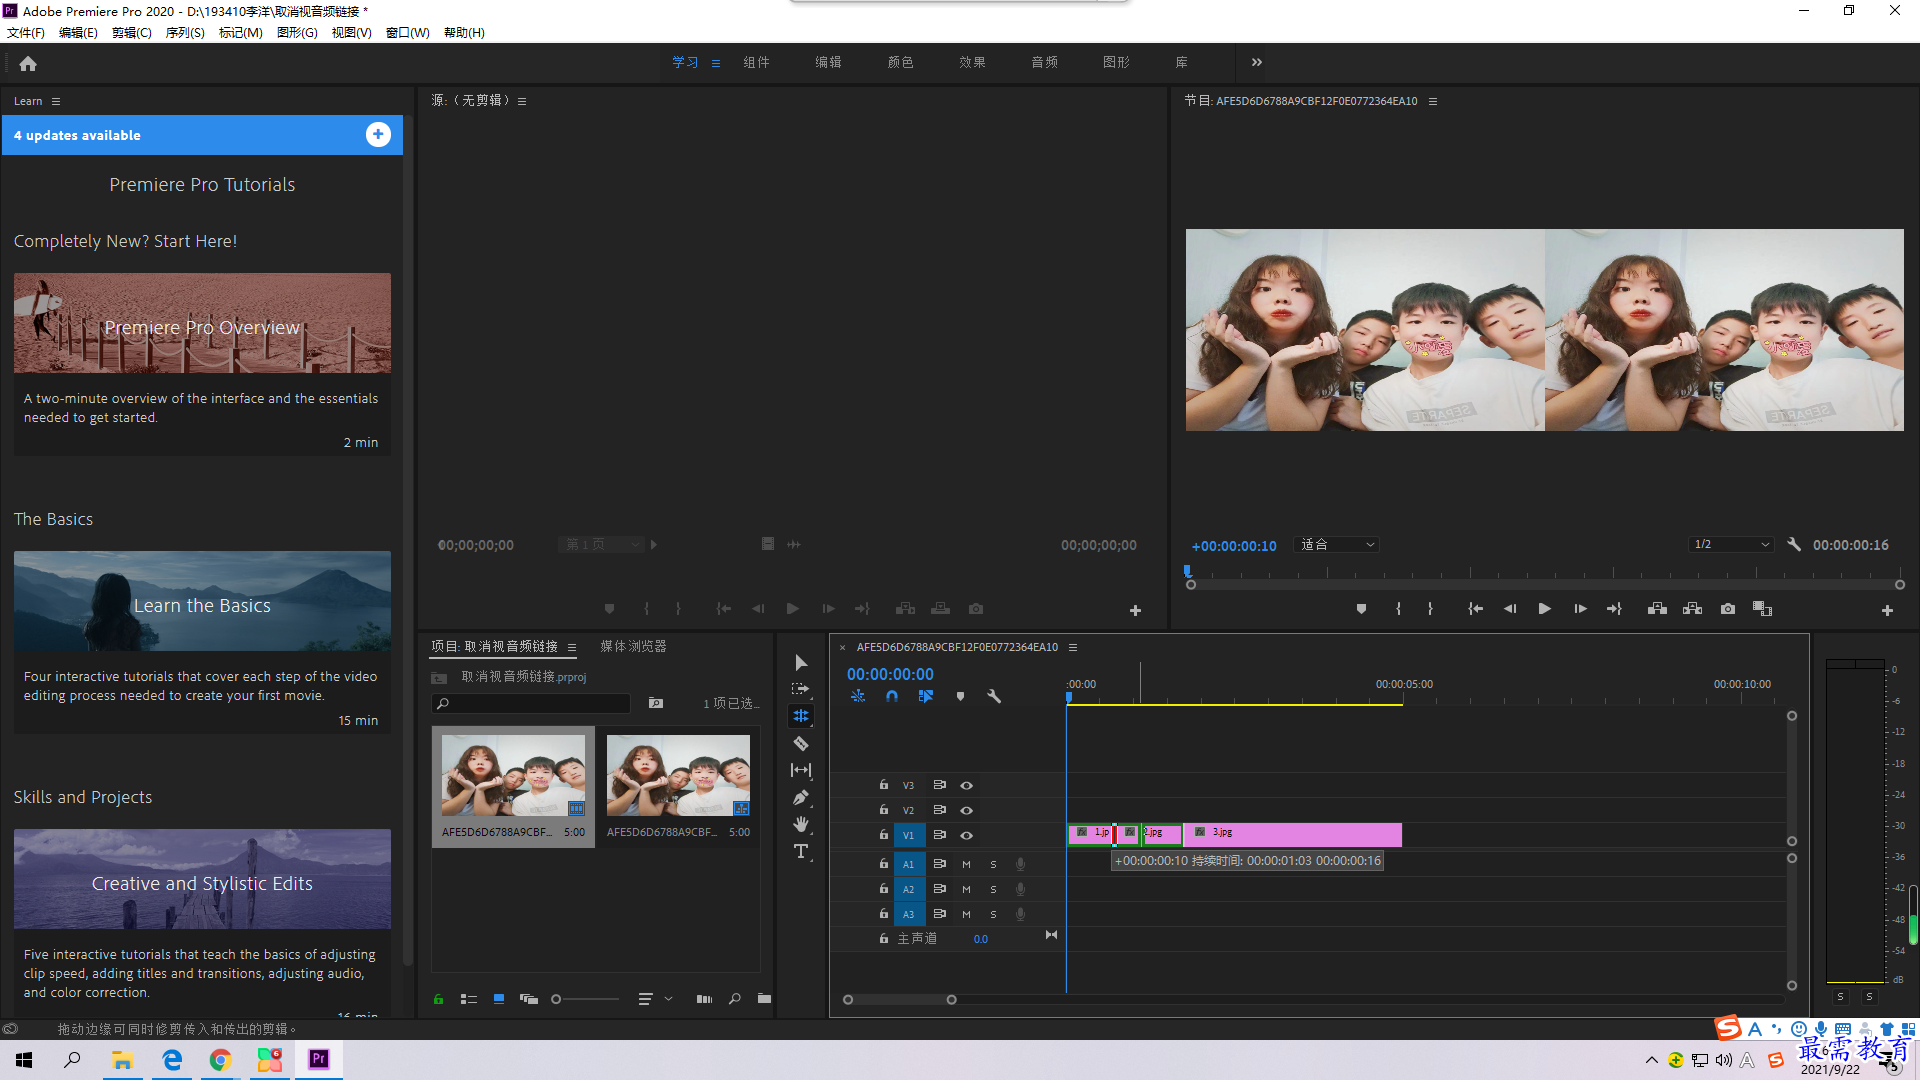Go to In point in program monitor
The image size is (1920, 1080).
1475,609
